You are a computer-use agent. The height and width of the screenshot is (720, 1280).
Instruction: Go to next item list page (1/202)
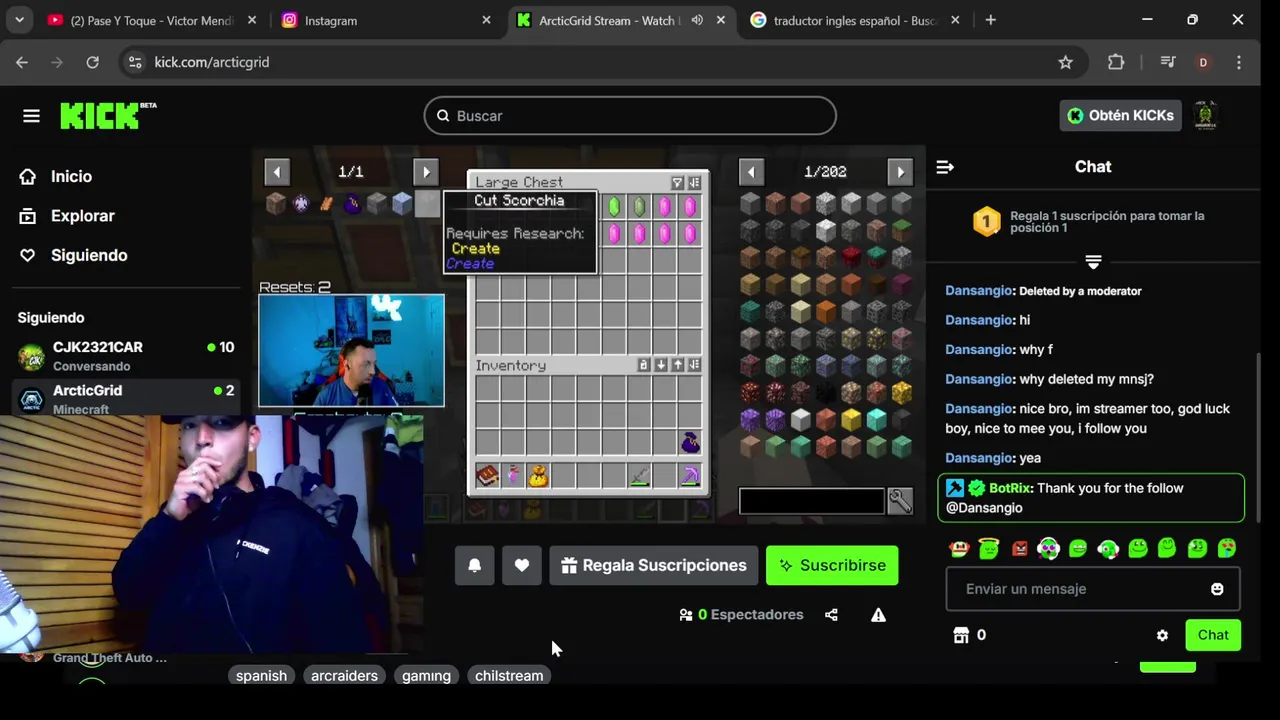(x=900, y=172)
